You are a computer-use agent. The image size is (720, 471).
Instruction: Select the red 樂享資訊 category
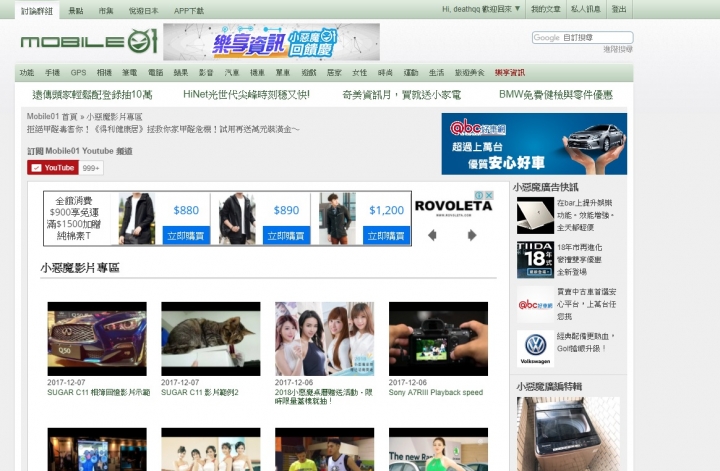click(510, 73)
